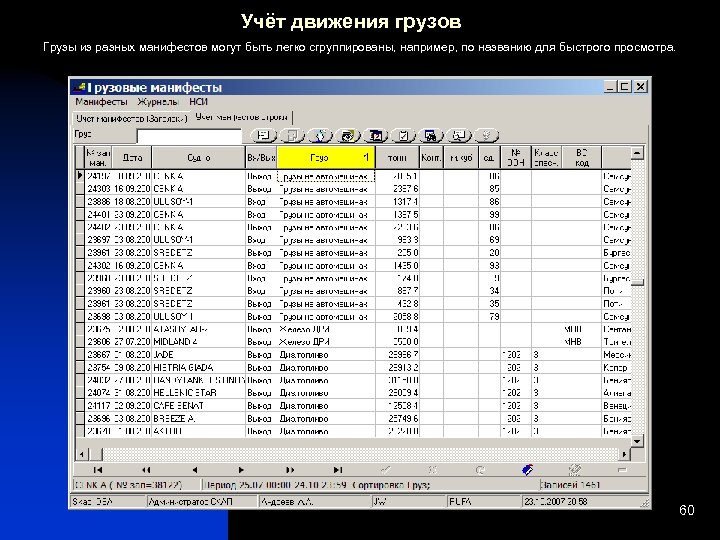Click the double-right fast-forward navigator arrow
Viewport: 720px width, 540px height.
[290, 470]
